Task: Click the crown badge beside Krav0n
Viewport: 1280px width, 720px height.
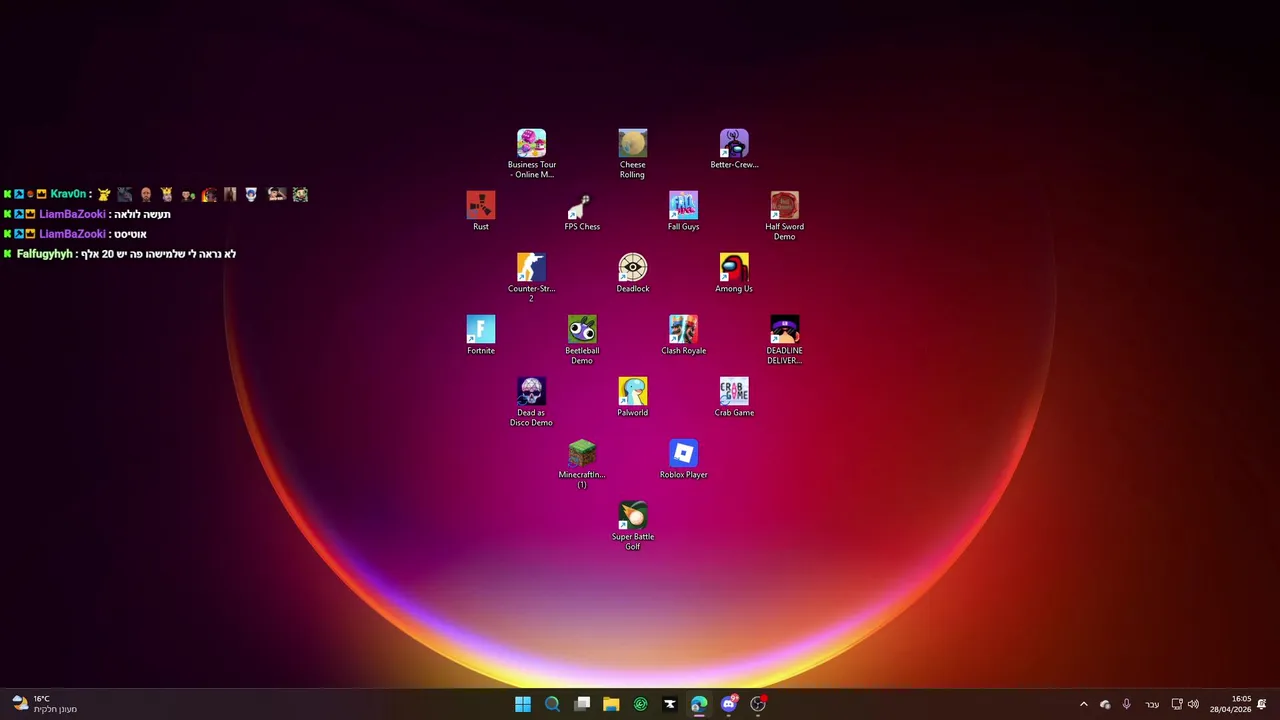Action: click(42, 194)
